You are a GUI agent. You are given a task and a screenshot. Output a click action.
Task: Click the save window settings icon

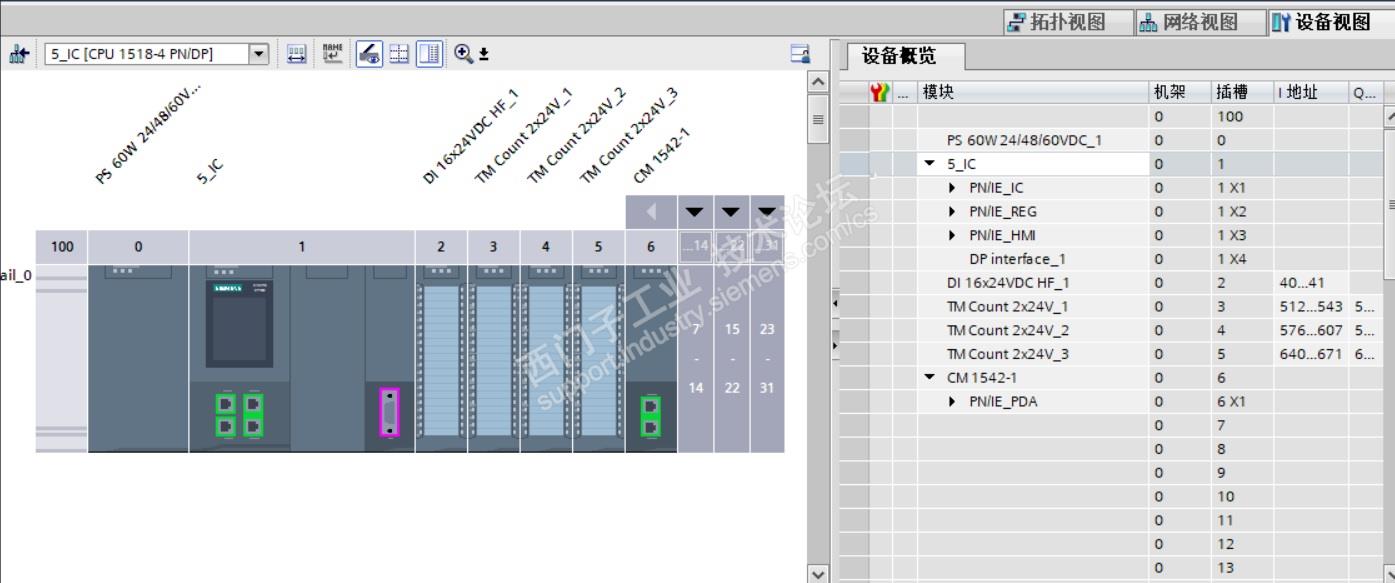(x=799, y=54)
